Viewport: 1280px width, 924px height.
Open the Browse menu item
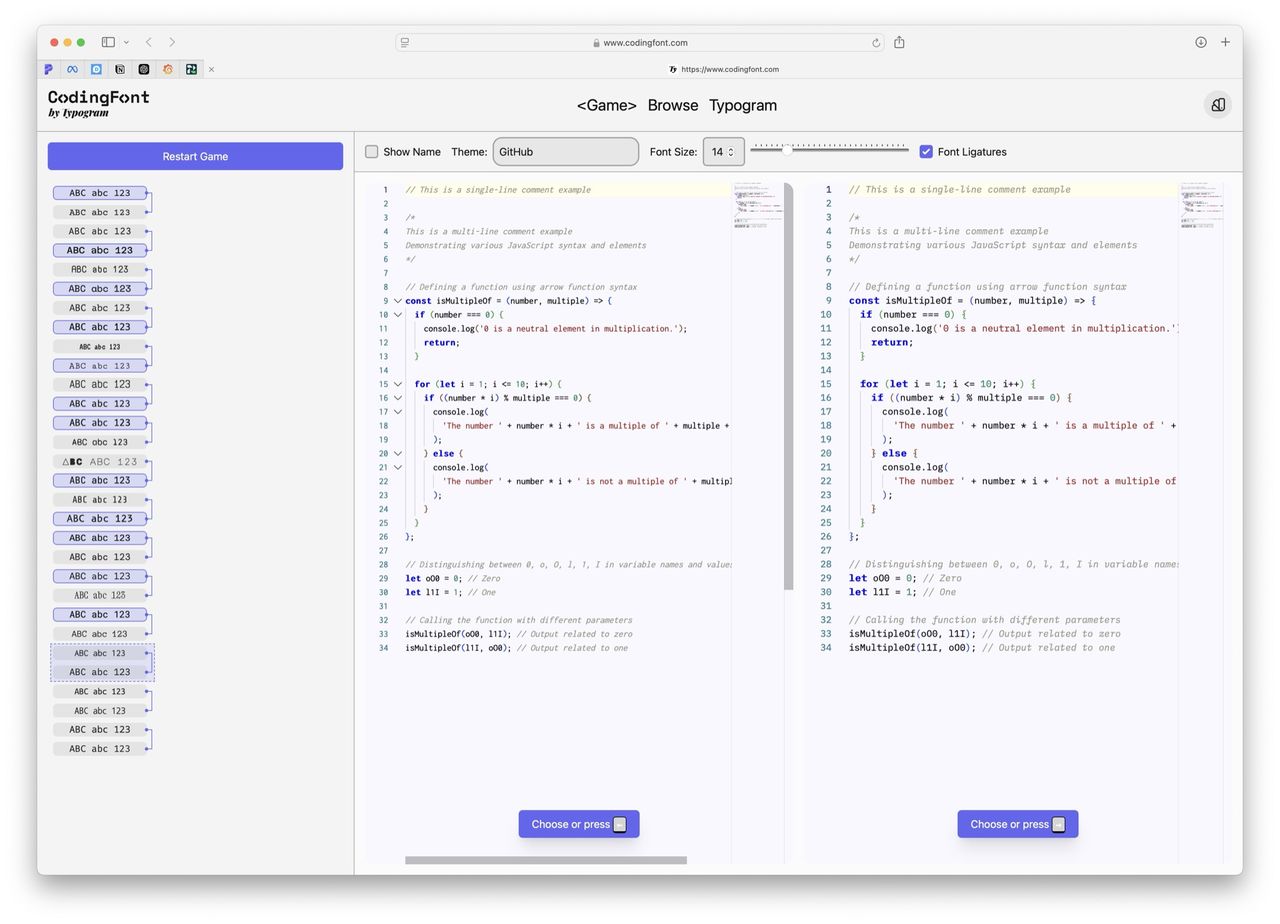pos(672,105)
